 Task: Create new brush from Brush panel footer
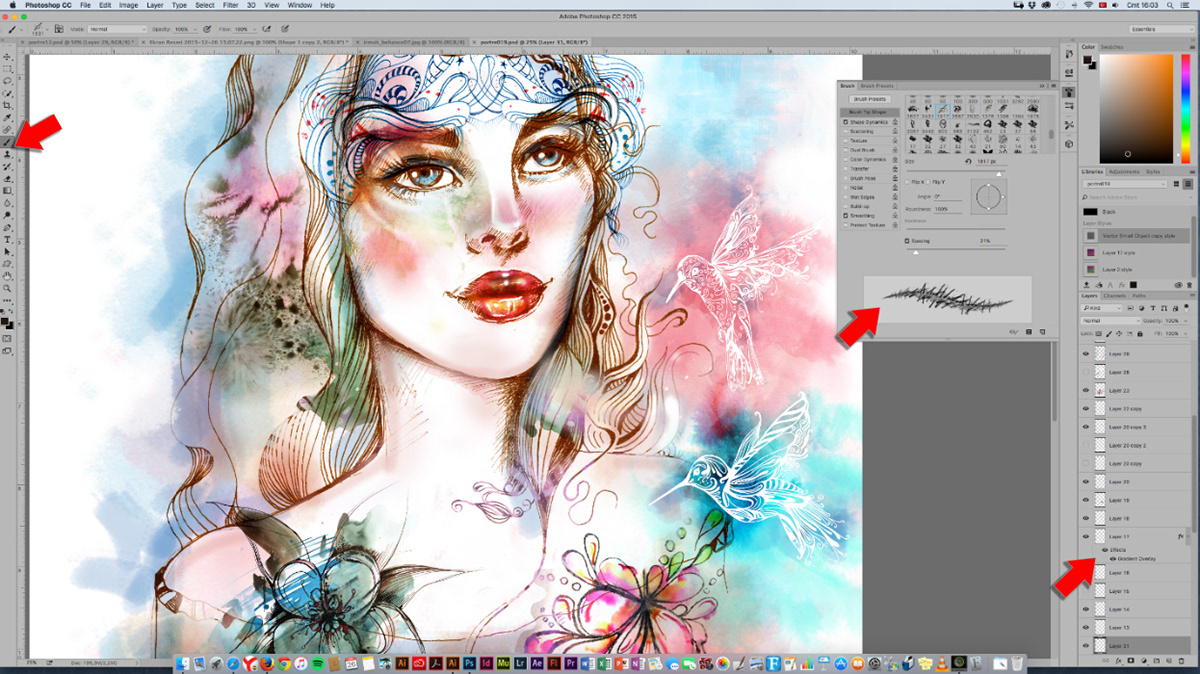point(1040,330)
